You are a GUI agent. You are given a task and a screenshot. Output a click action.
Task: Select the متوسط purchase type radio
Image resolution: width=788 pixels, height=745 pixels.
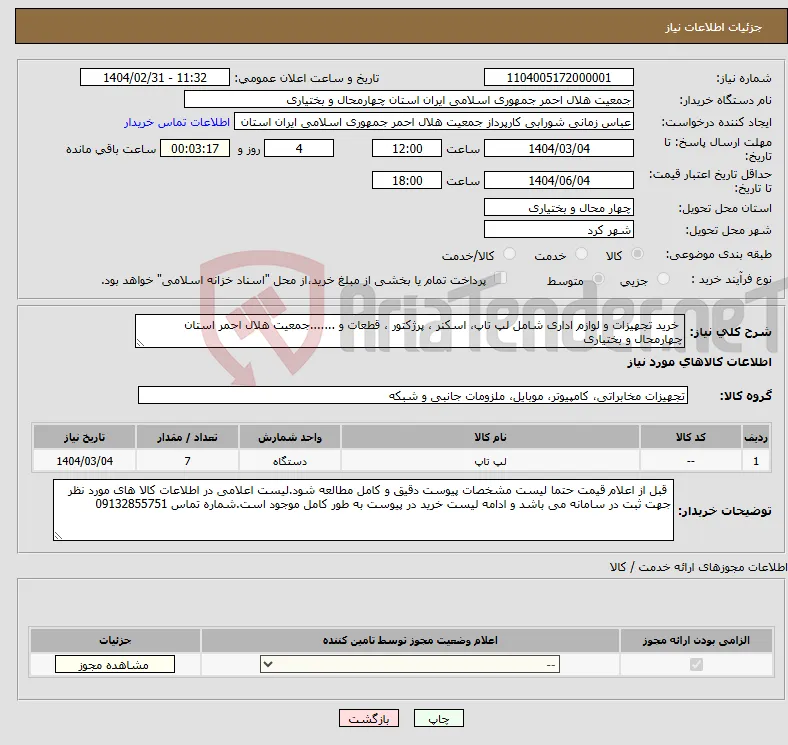598,279
